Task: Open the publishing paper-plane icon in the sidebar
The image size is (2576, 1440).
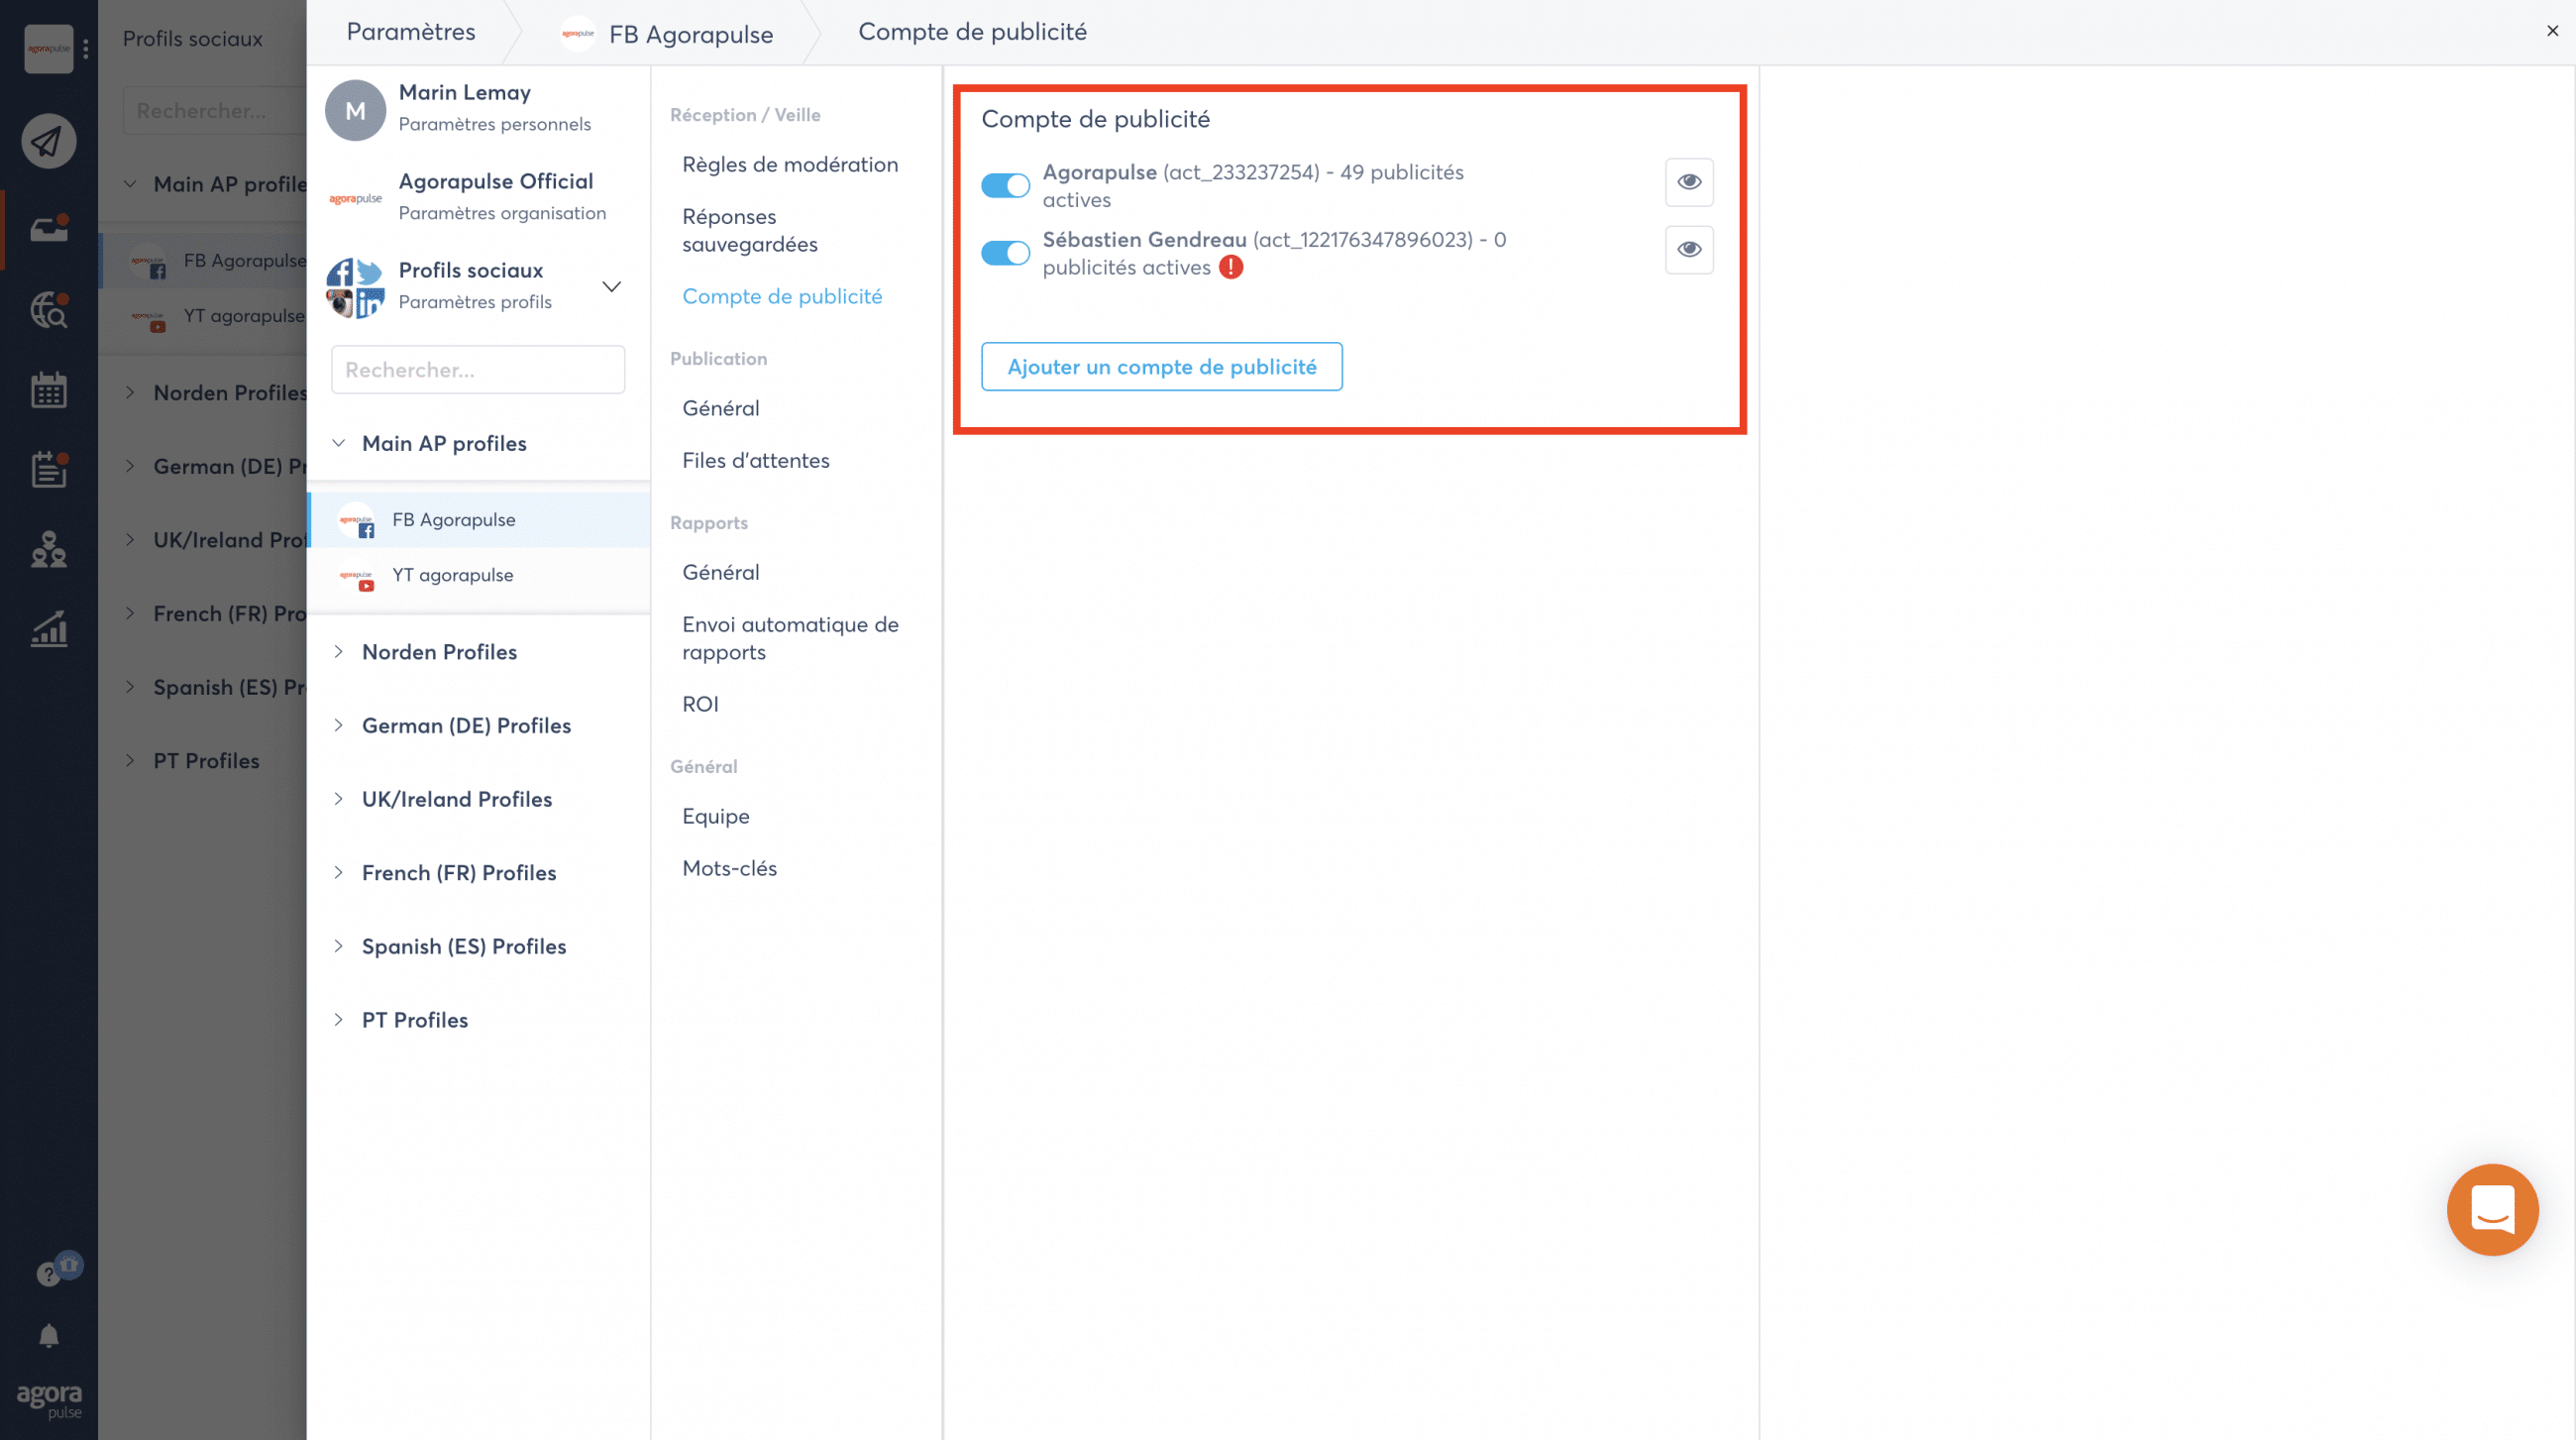Action: tap(48, 141)
